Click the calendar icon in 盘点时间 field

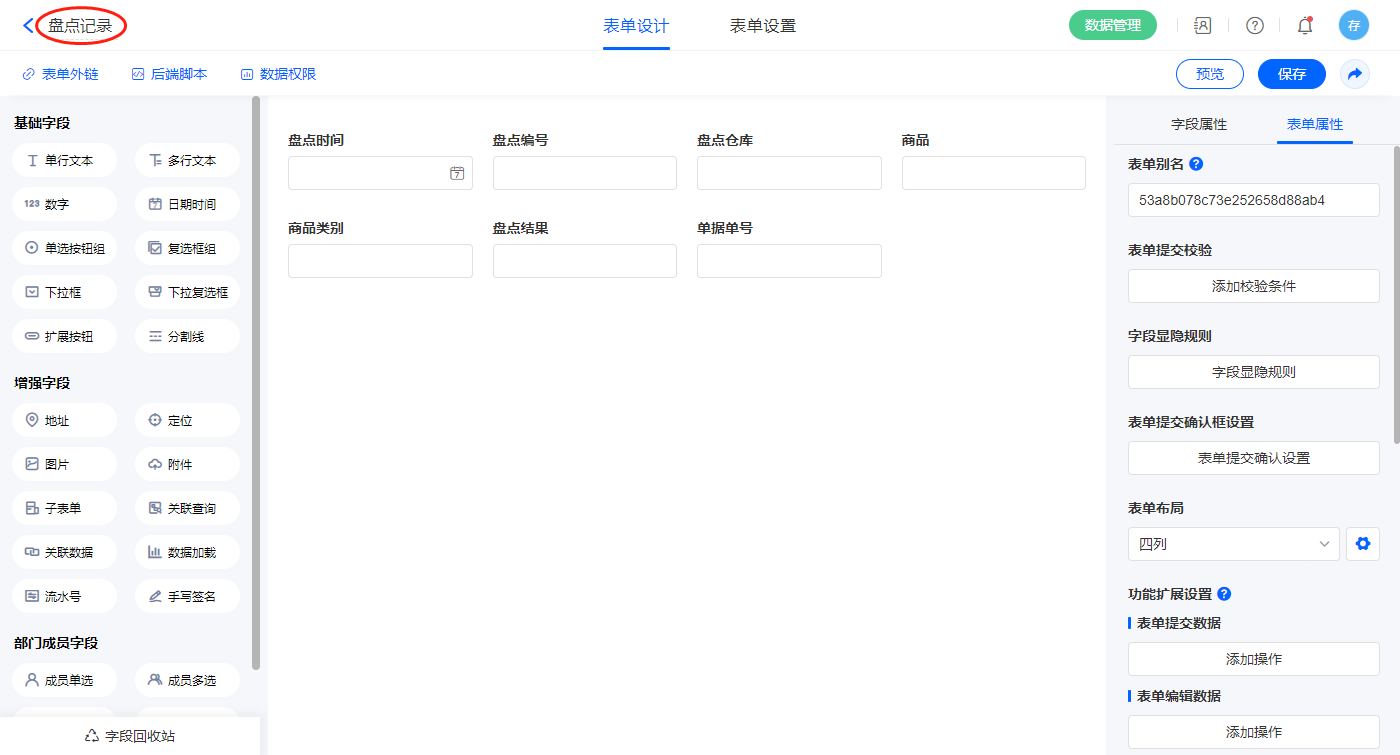point(457,173)
